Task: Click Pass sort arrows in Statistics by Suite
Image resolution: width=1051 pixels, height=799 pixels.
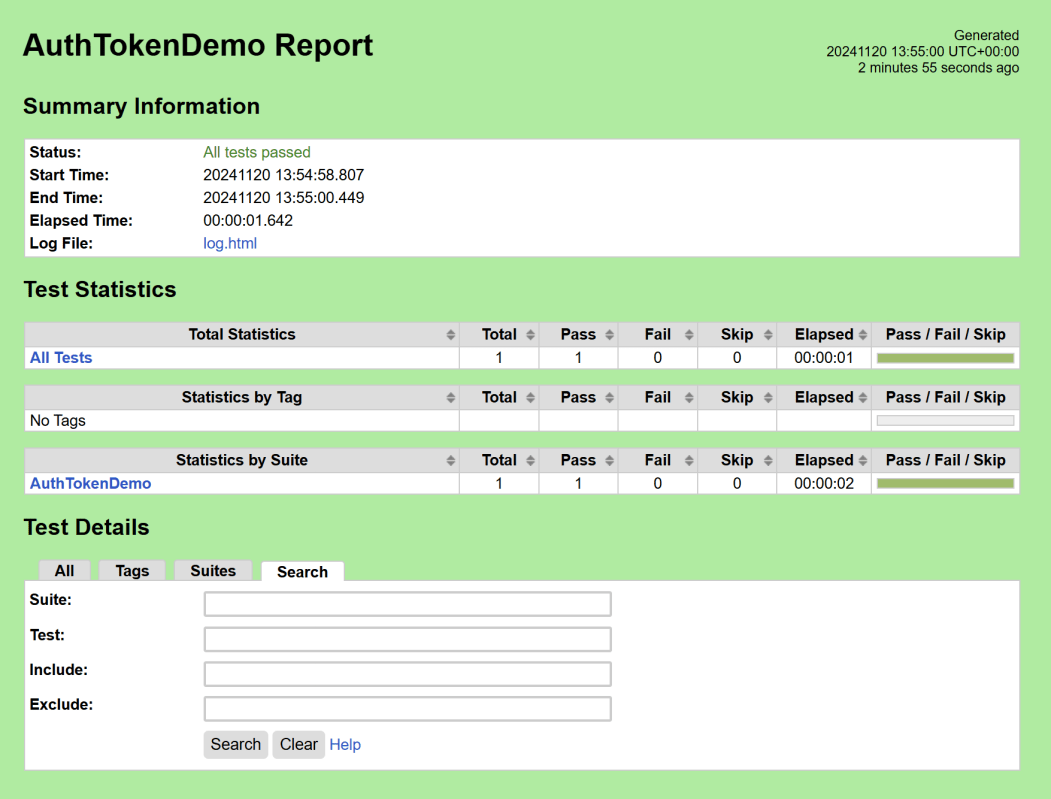Action: coord(609,461)
